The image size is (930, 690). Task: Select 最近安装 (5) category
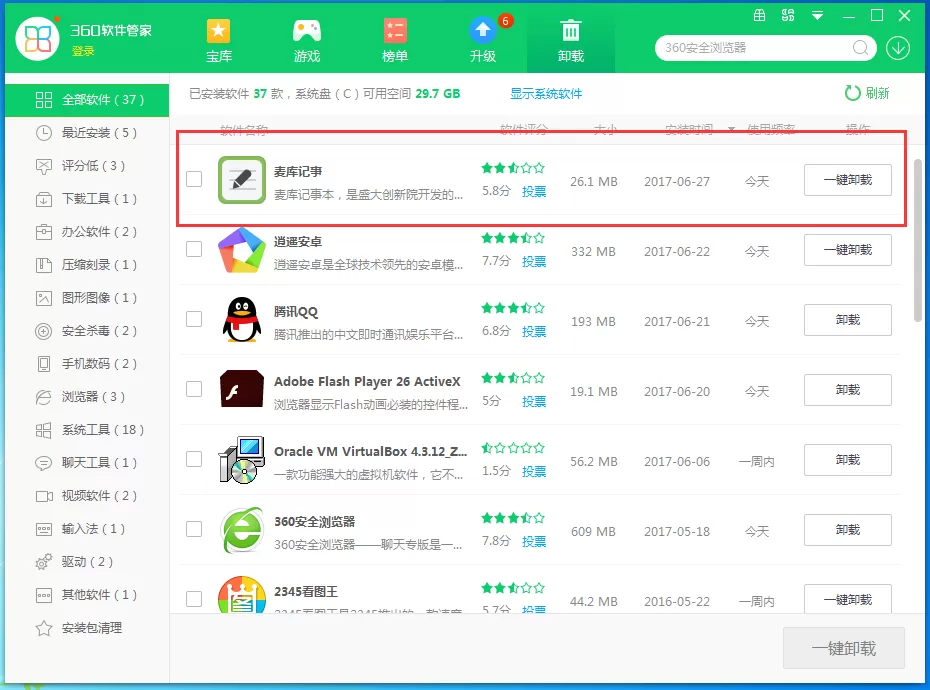pos(87,133)
